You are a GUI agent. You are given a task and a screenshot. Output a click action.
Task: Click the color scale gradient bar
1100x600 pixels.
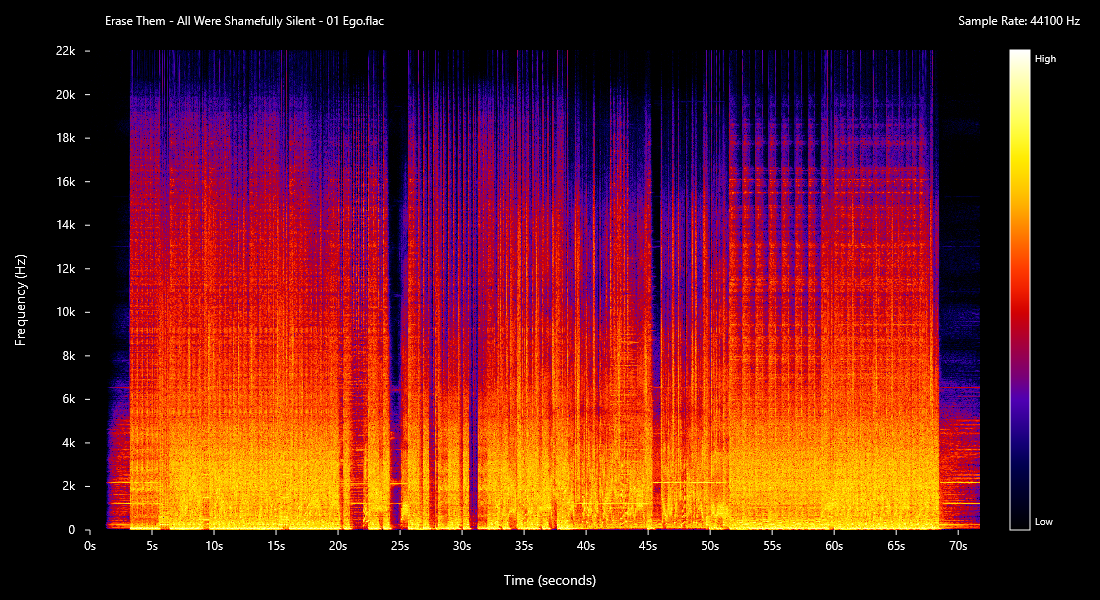1019,290
